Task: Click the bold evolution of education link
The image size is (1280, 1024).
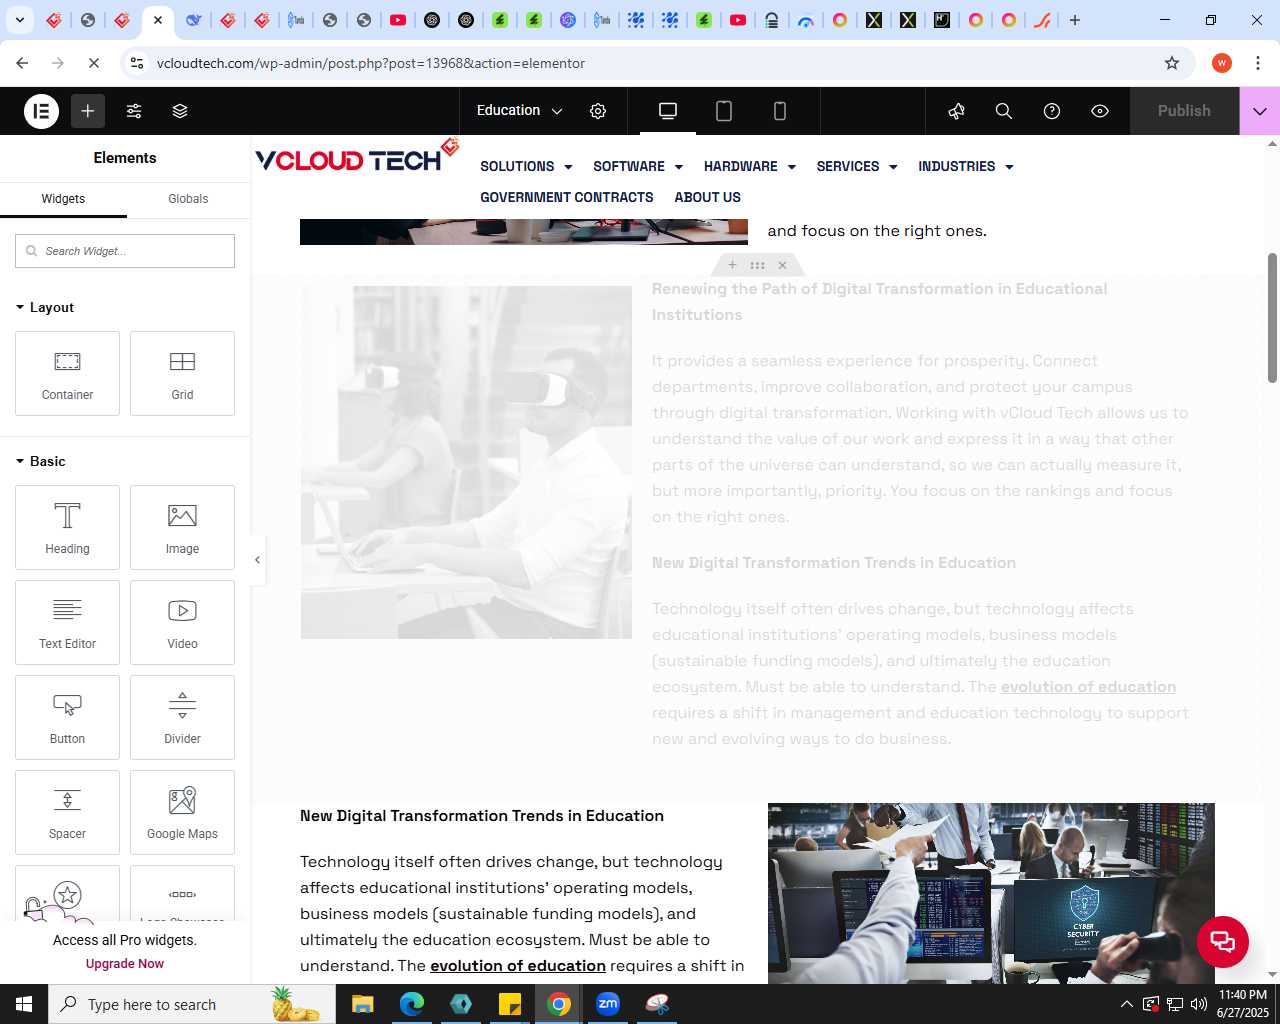Action: click(518, 965)
